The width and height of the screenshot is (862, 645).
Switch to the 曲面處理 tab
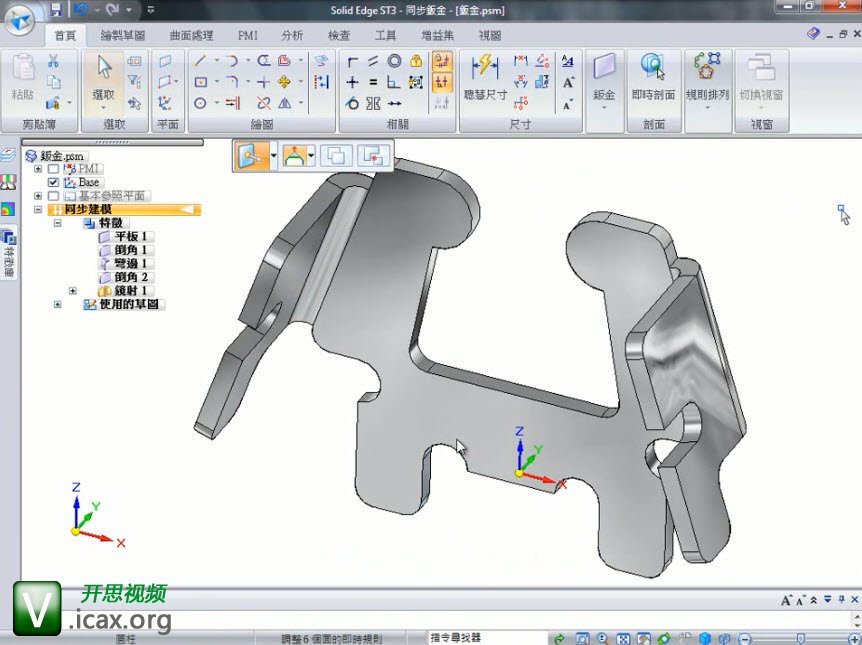191,36
